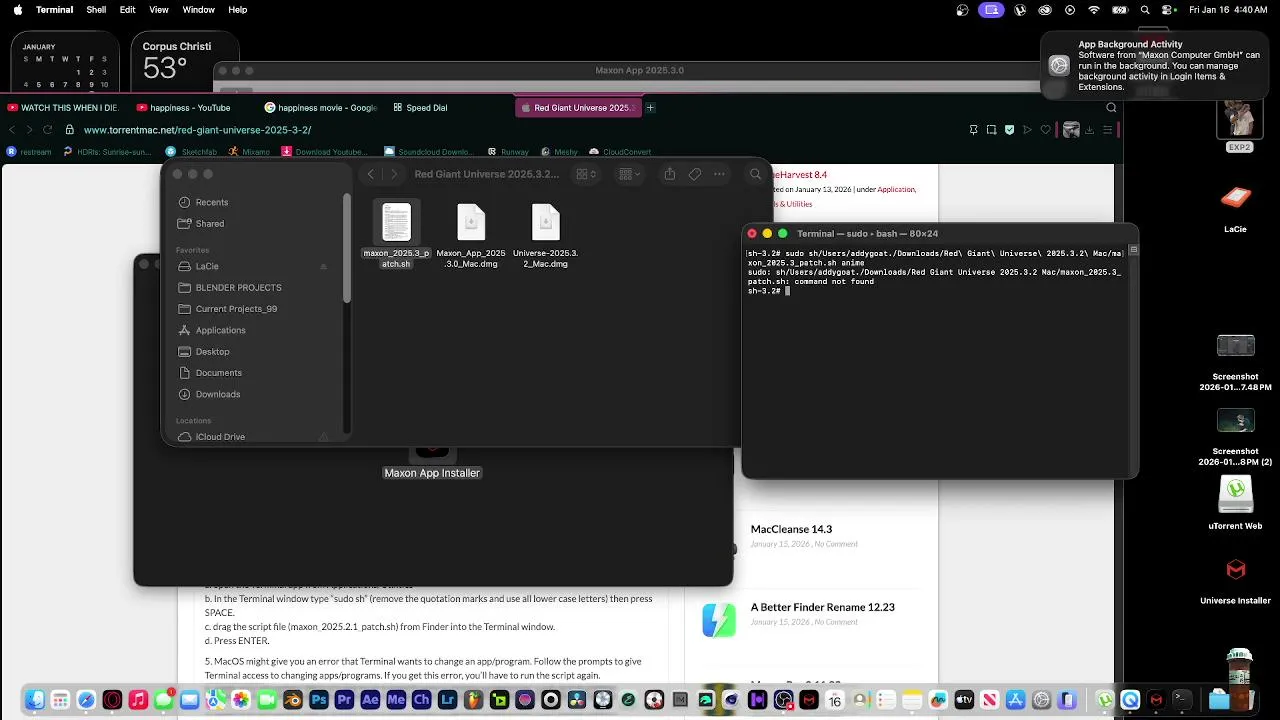Open uTorrent Web desktop icon

[1236, 501]
